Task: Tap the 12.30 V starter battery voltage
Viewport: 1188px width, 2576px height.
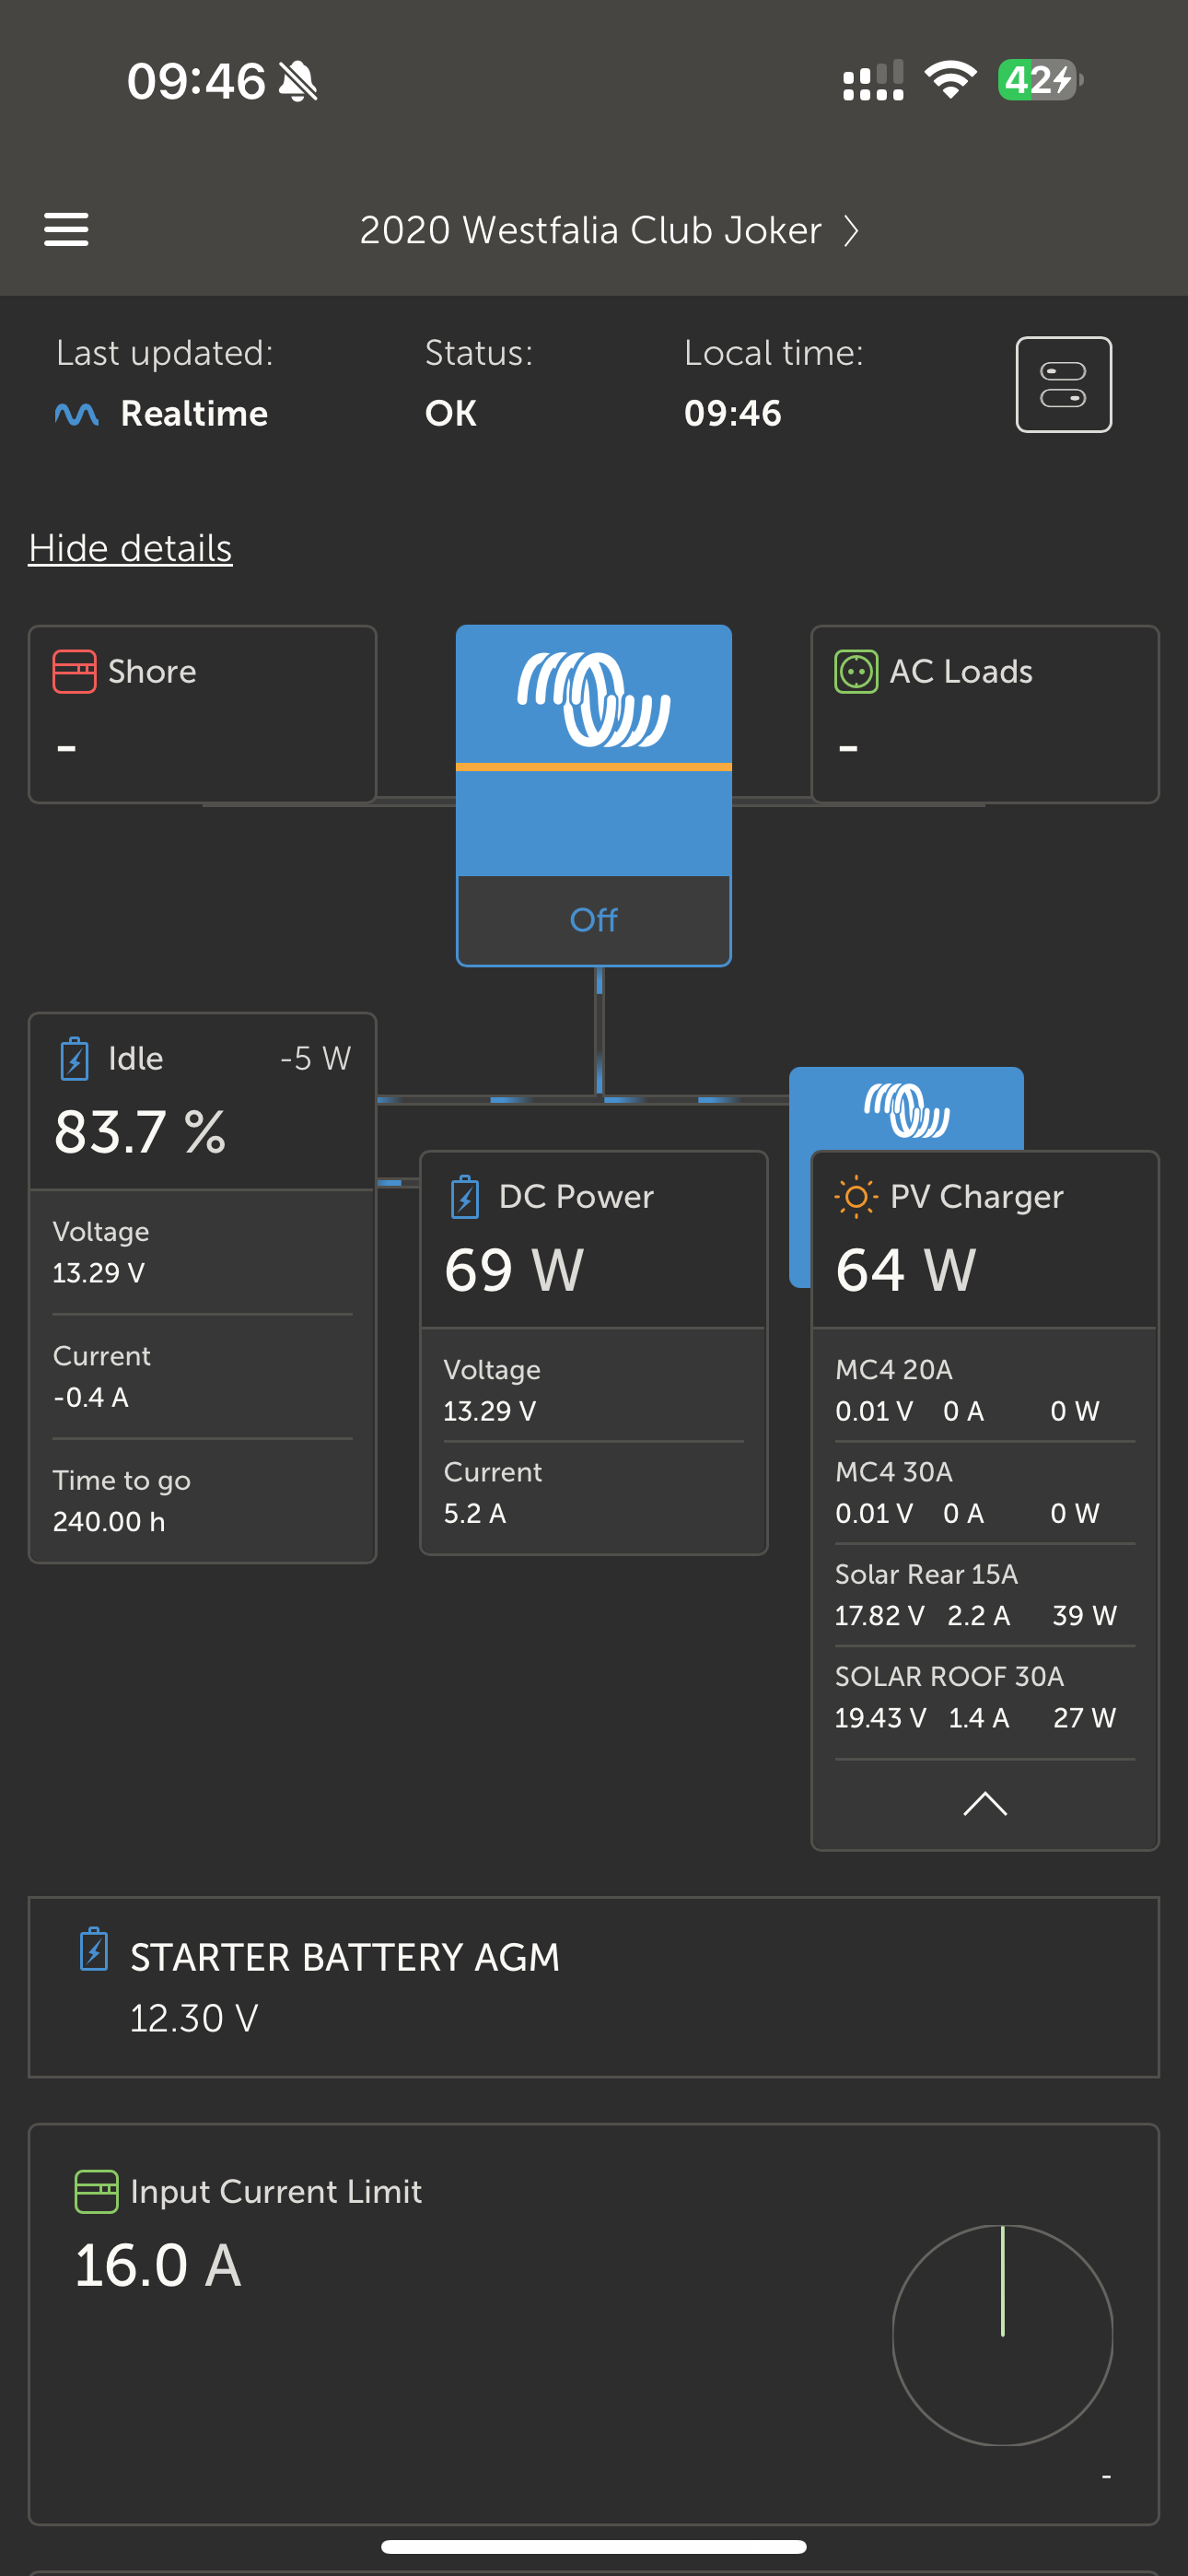Action: click(x=194, y=2018)
